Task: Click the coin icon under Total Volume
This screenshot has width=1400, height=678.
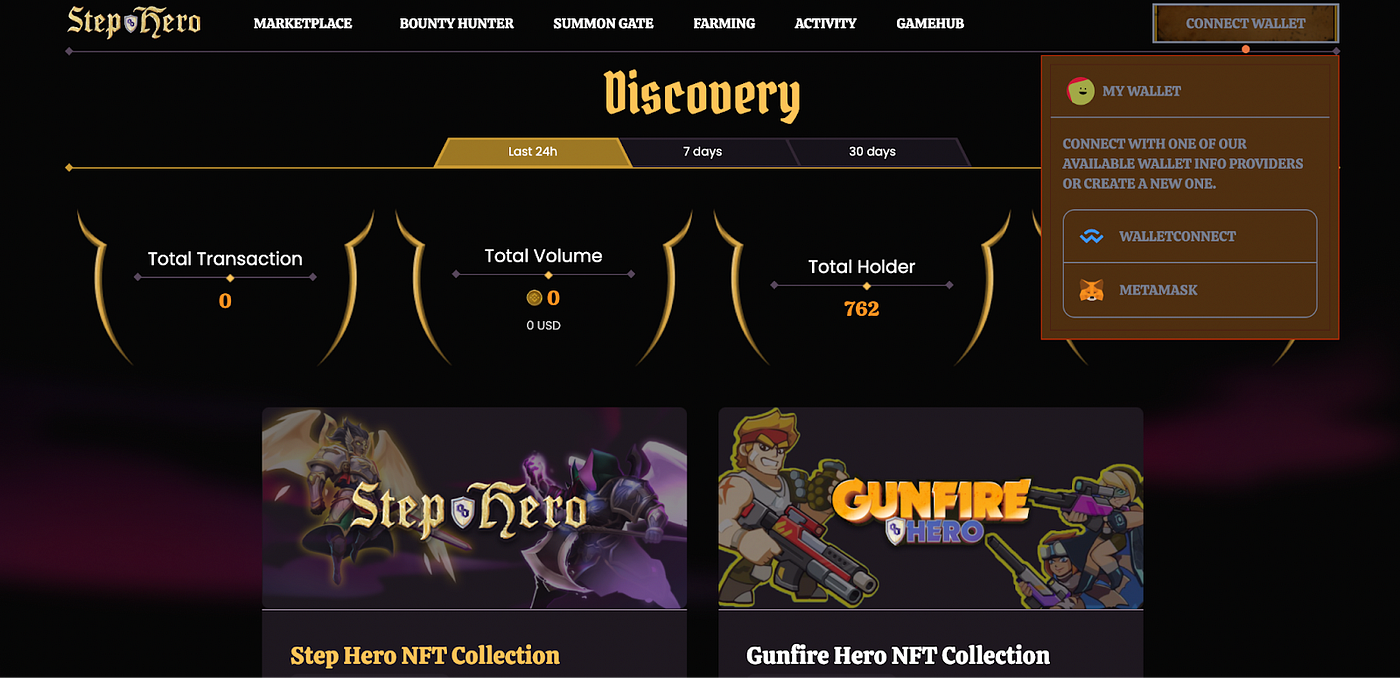Action: click(x=534, y=298)
